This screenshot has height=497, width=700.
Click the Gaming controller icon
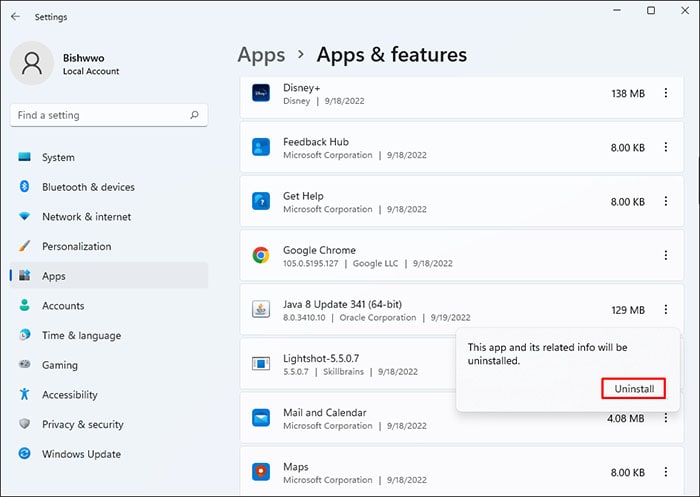click(x=25, y=364)
